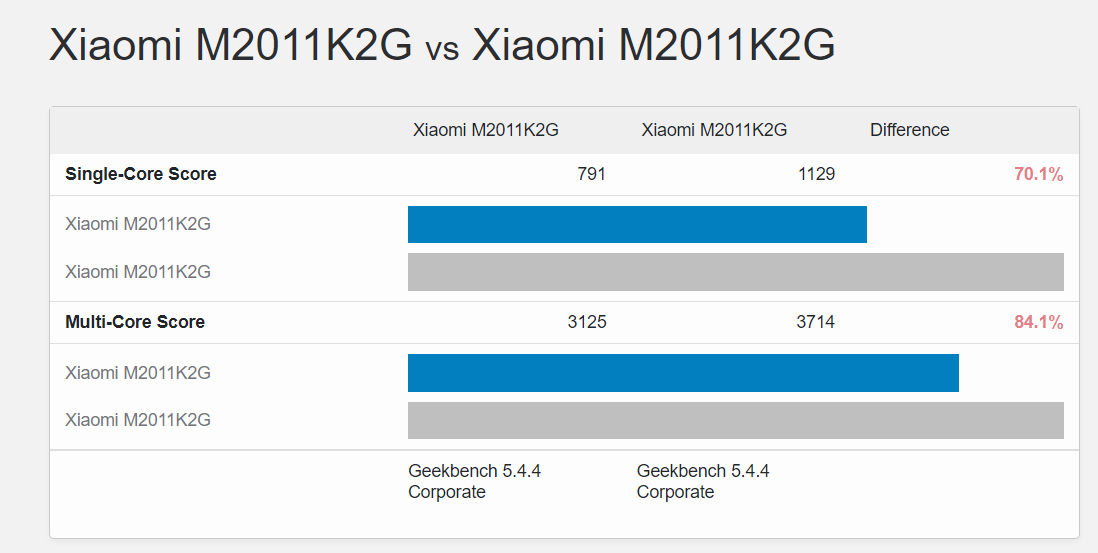Click Geekbench 5.4.4 Corporate under the first column
Viewport: 1098px width, 553px height.
pos(474,481)
